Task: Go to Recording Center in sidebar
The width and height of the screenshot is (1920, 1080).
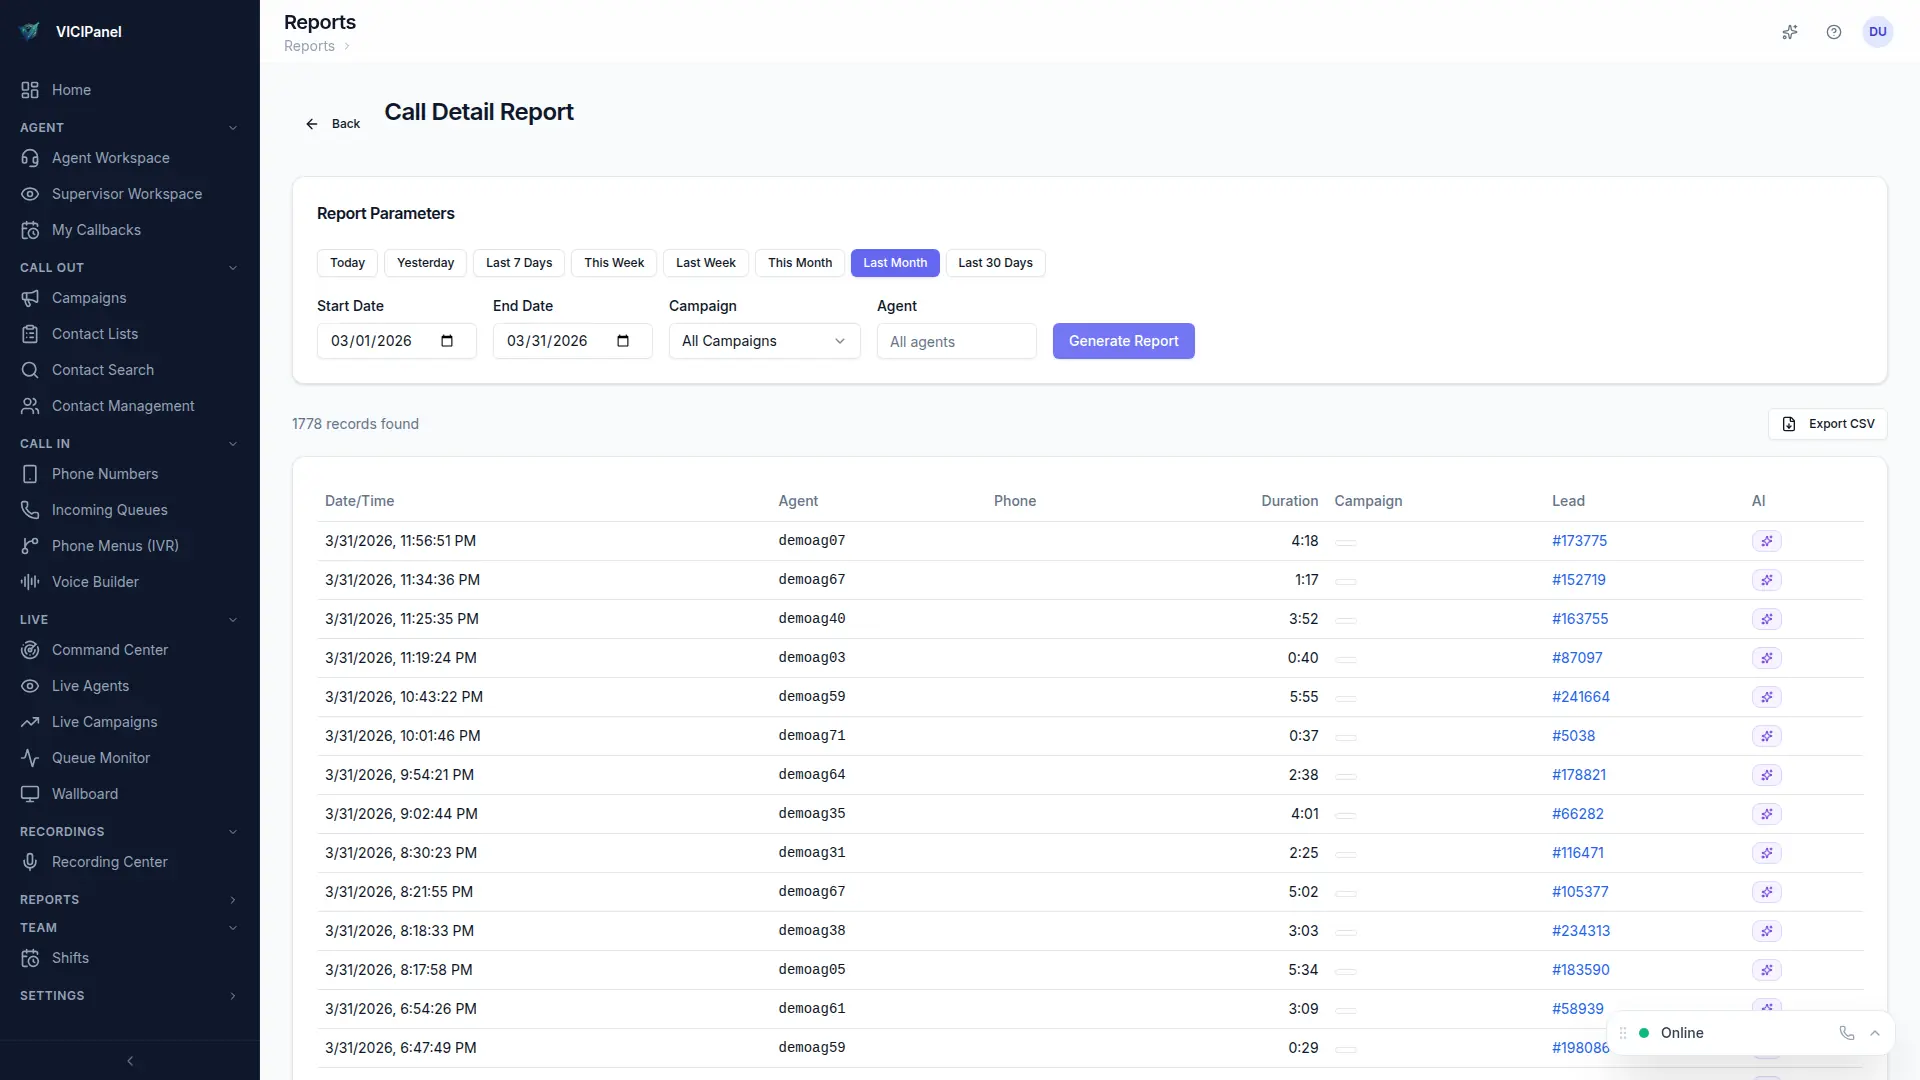Action: (x=109, y=862)
